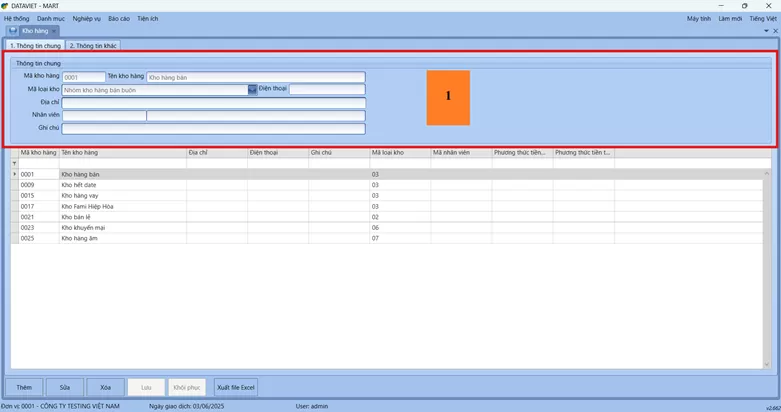Screen dimensions: 781x412
Task: Open Máy tính from the top bar
Action: pyautogui.click(x=699, y=18)
